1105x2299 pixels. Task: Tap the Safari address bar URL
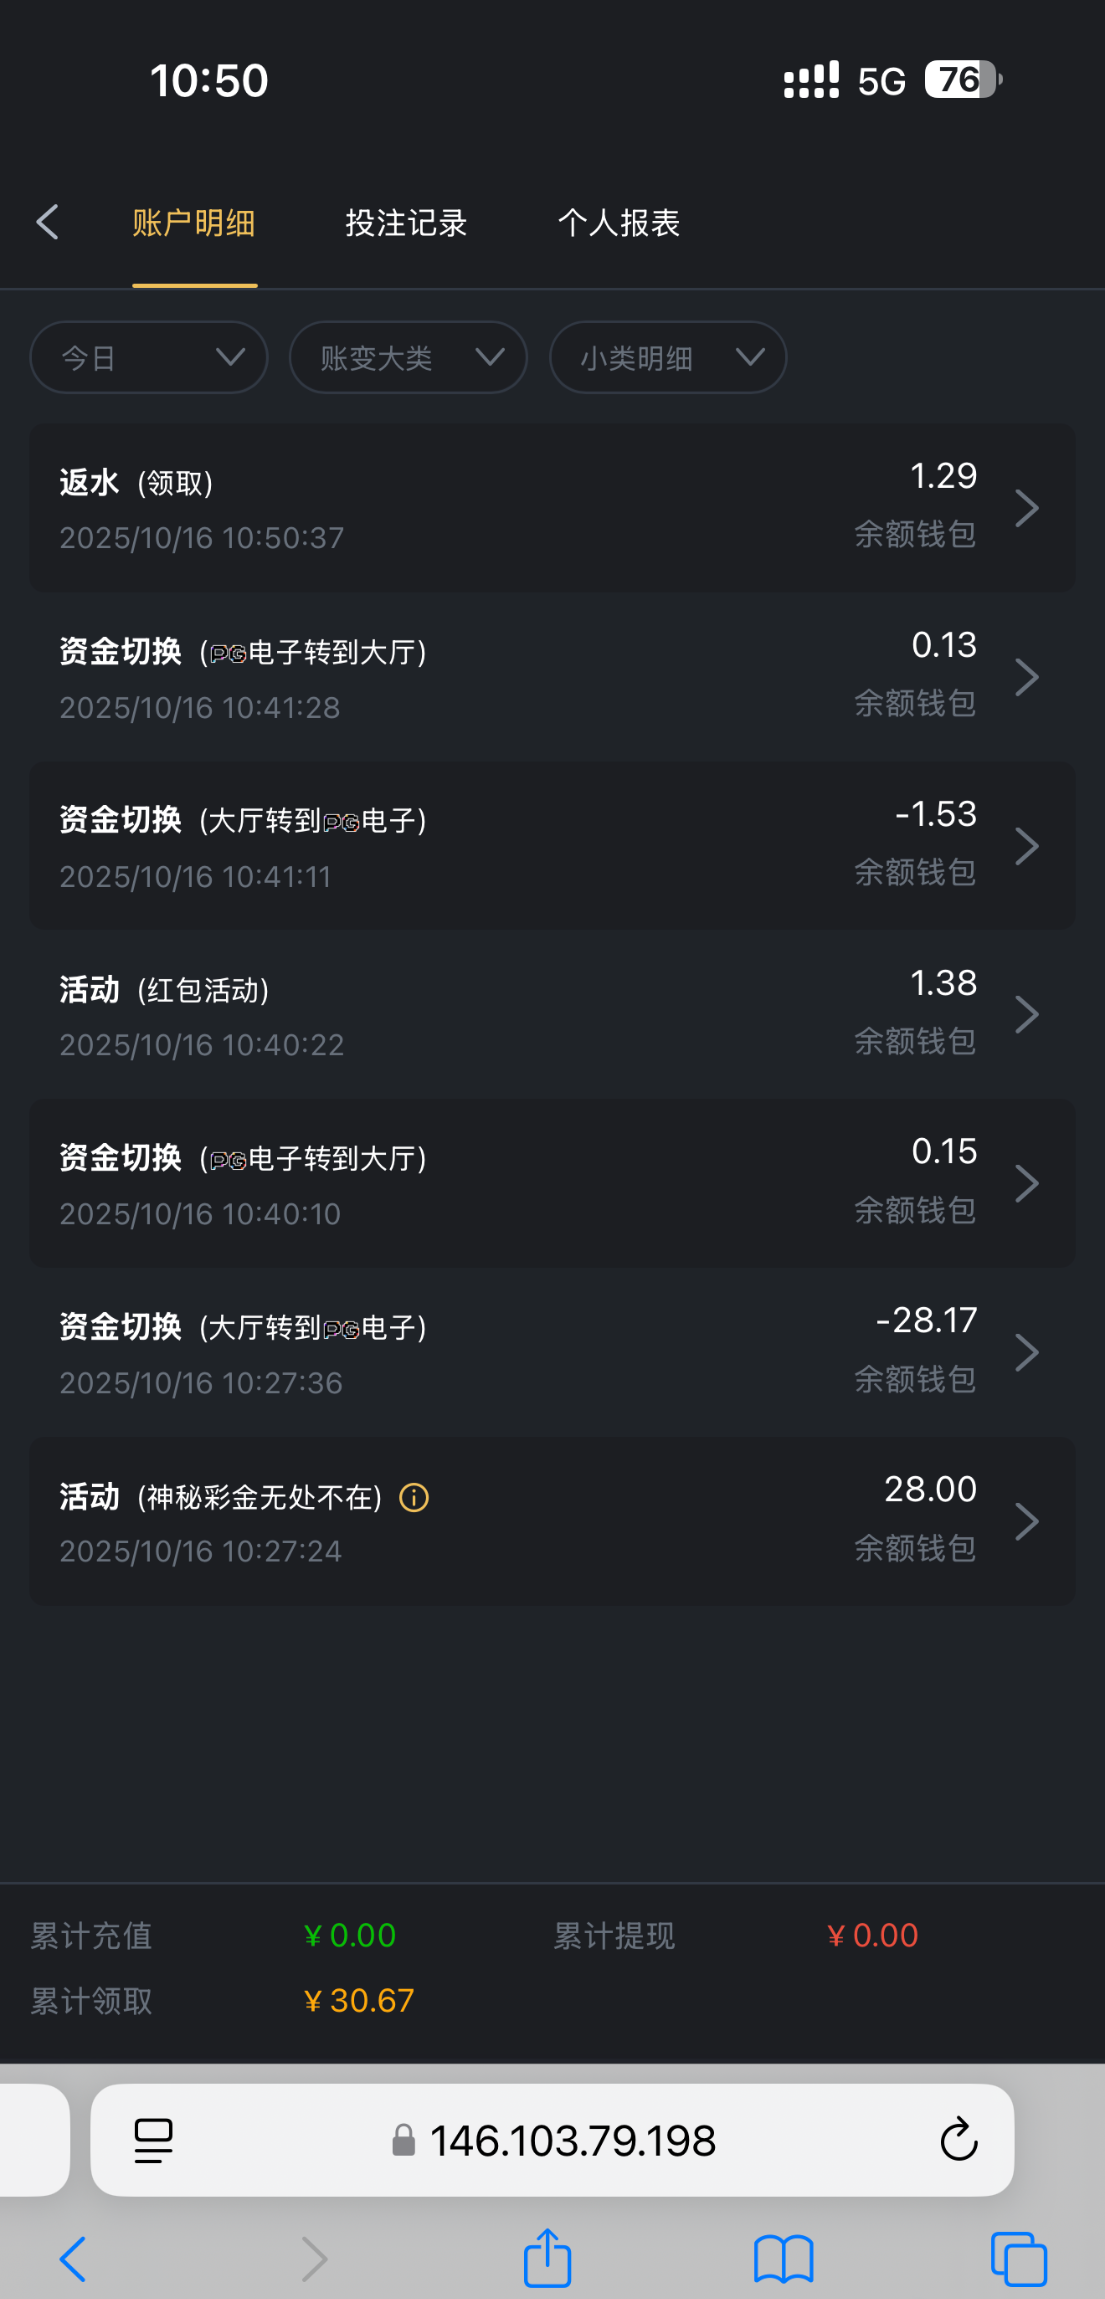(x=572, y=2140)
